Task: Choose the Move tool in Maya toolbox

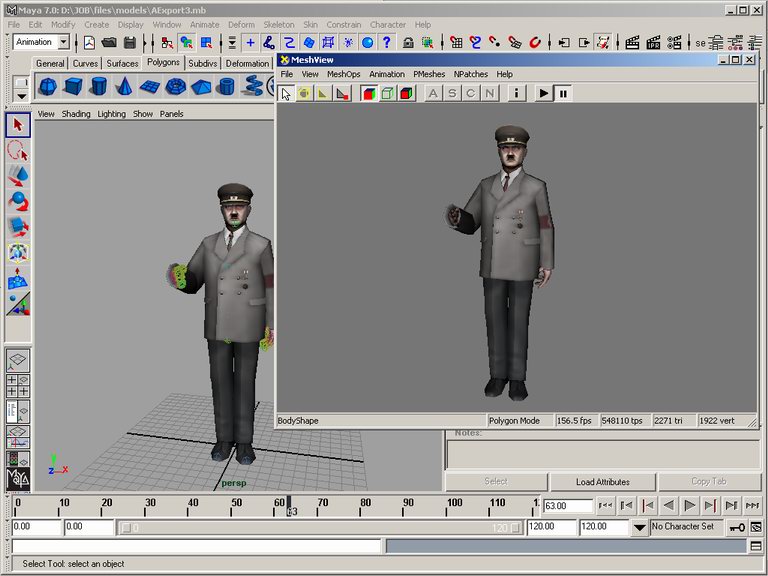Action: pos(18,176)
